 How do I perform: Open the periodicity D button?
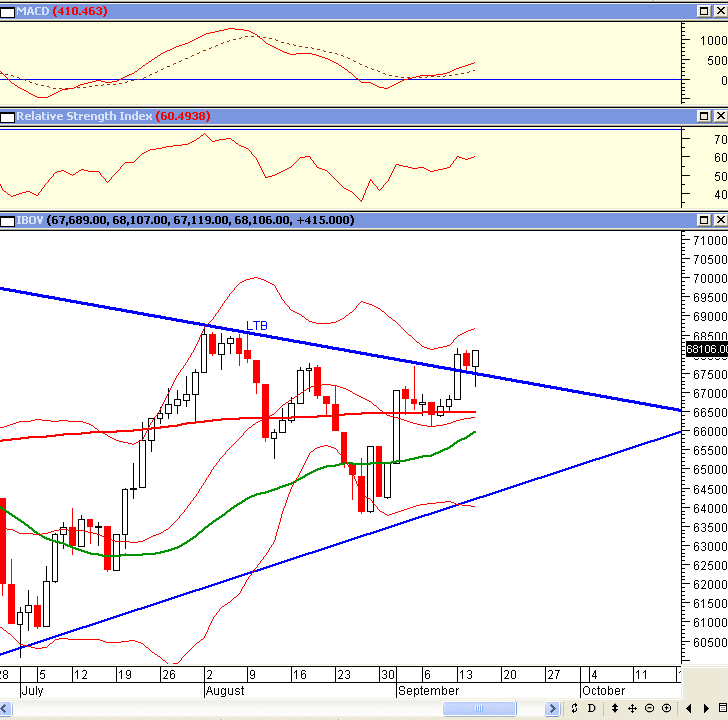pos(591,708)
